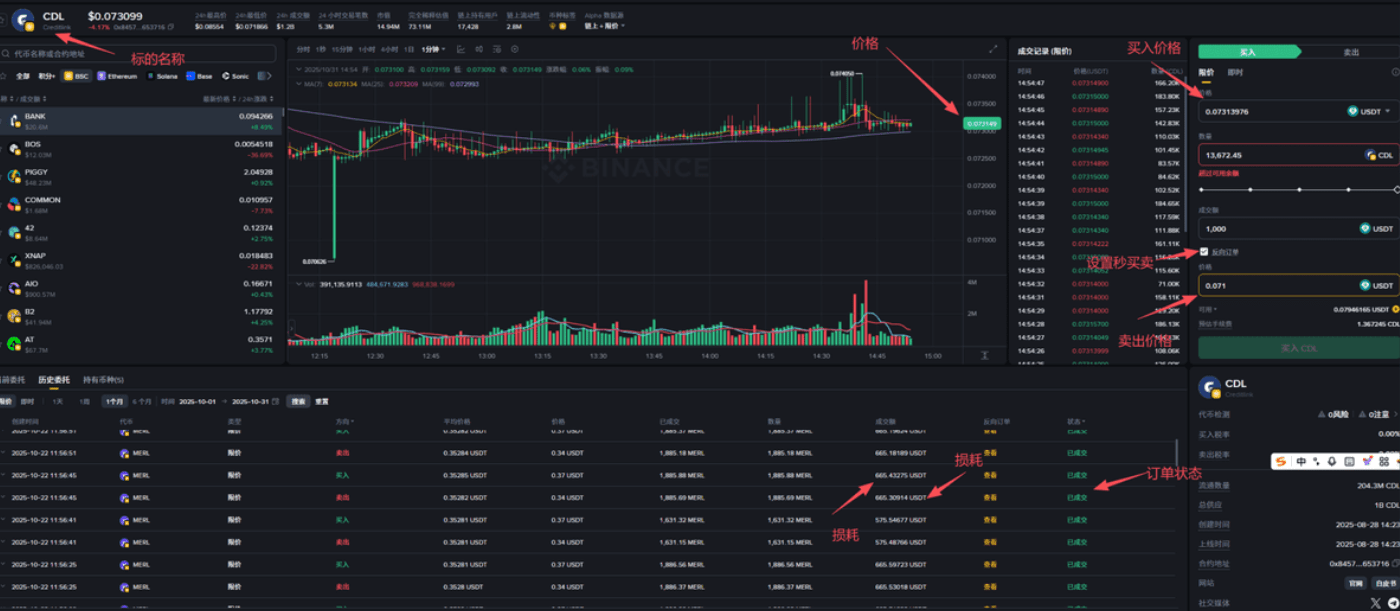Click the 搜索 search button in history
Viewport: 1400px width, 611px height.
click(x=298, y=401)
